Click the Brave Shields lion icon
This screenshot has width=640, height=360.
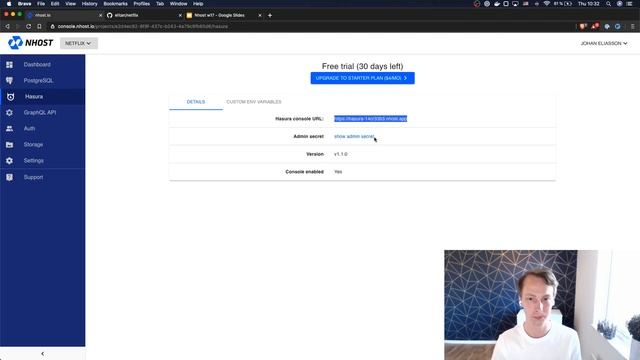583,27
